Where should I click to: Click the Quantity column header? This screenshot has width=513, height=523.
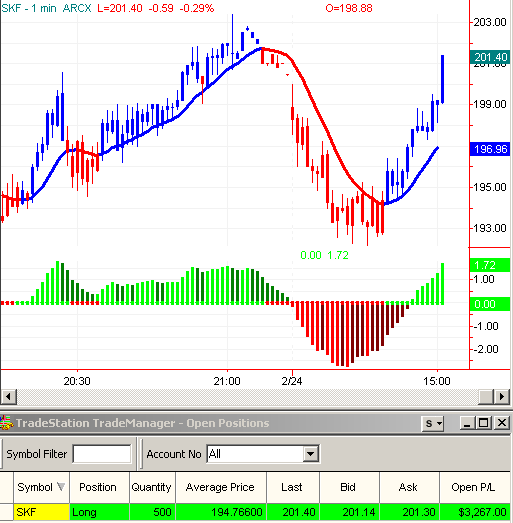point(152,487)
